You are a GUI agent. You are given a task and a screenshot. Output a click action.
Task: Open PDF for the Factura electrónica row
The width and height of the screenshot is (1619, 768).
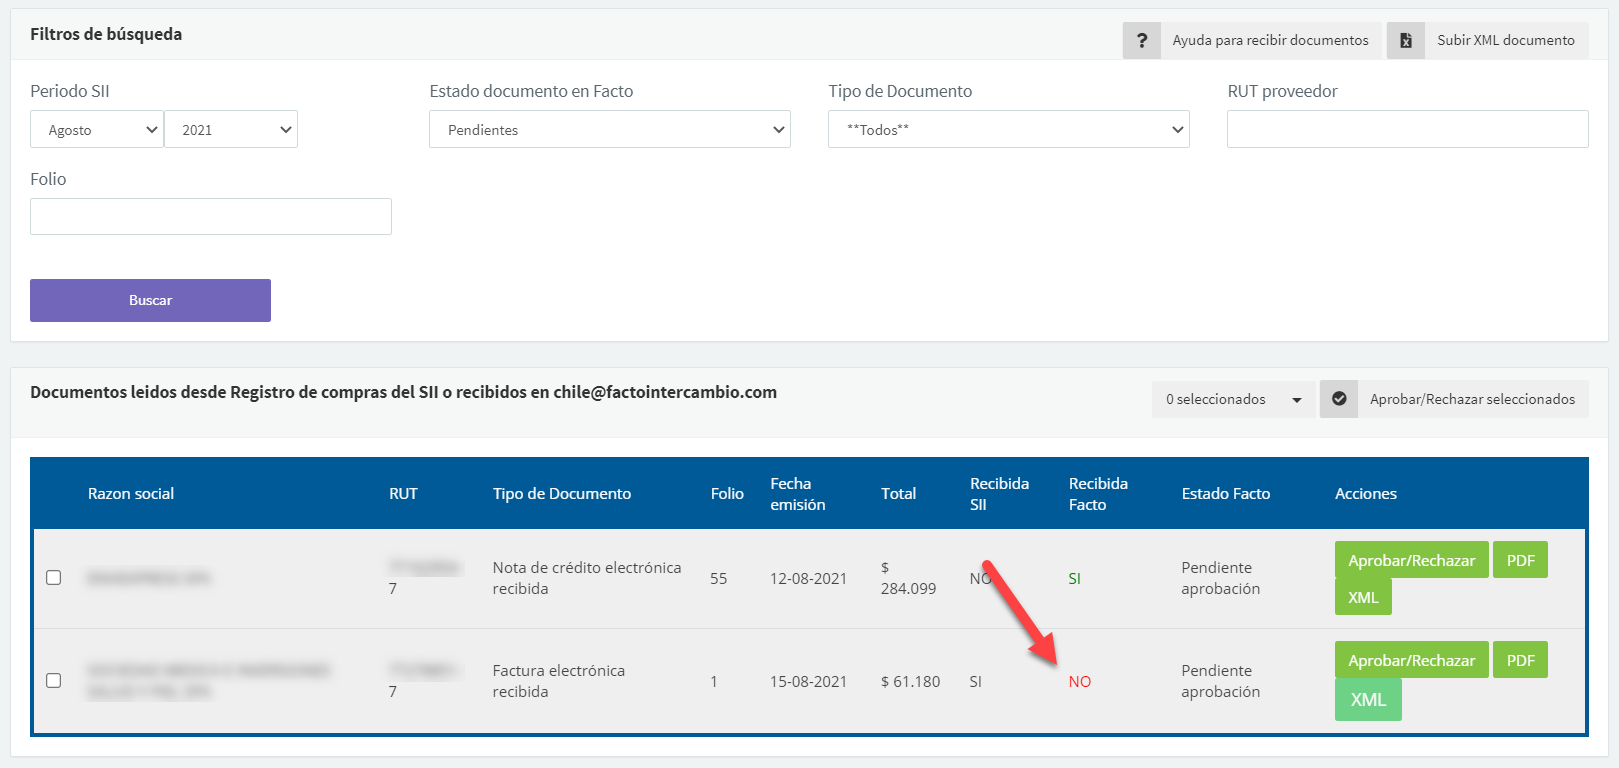coord(1519,660)
